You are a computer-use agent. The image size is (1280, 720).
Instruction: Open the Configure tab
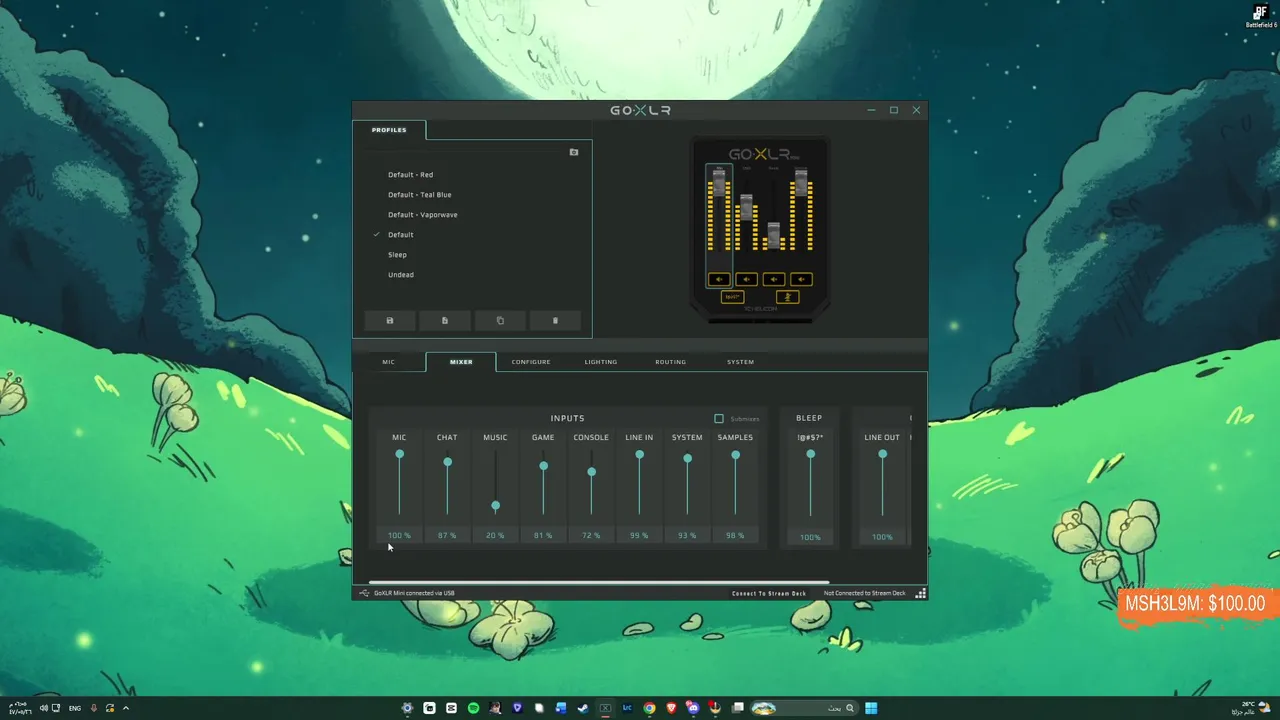(x=531, y=362)
